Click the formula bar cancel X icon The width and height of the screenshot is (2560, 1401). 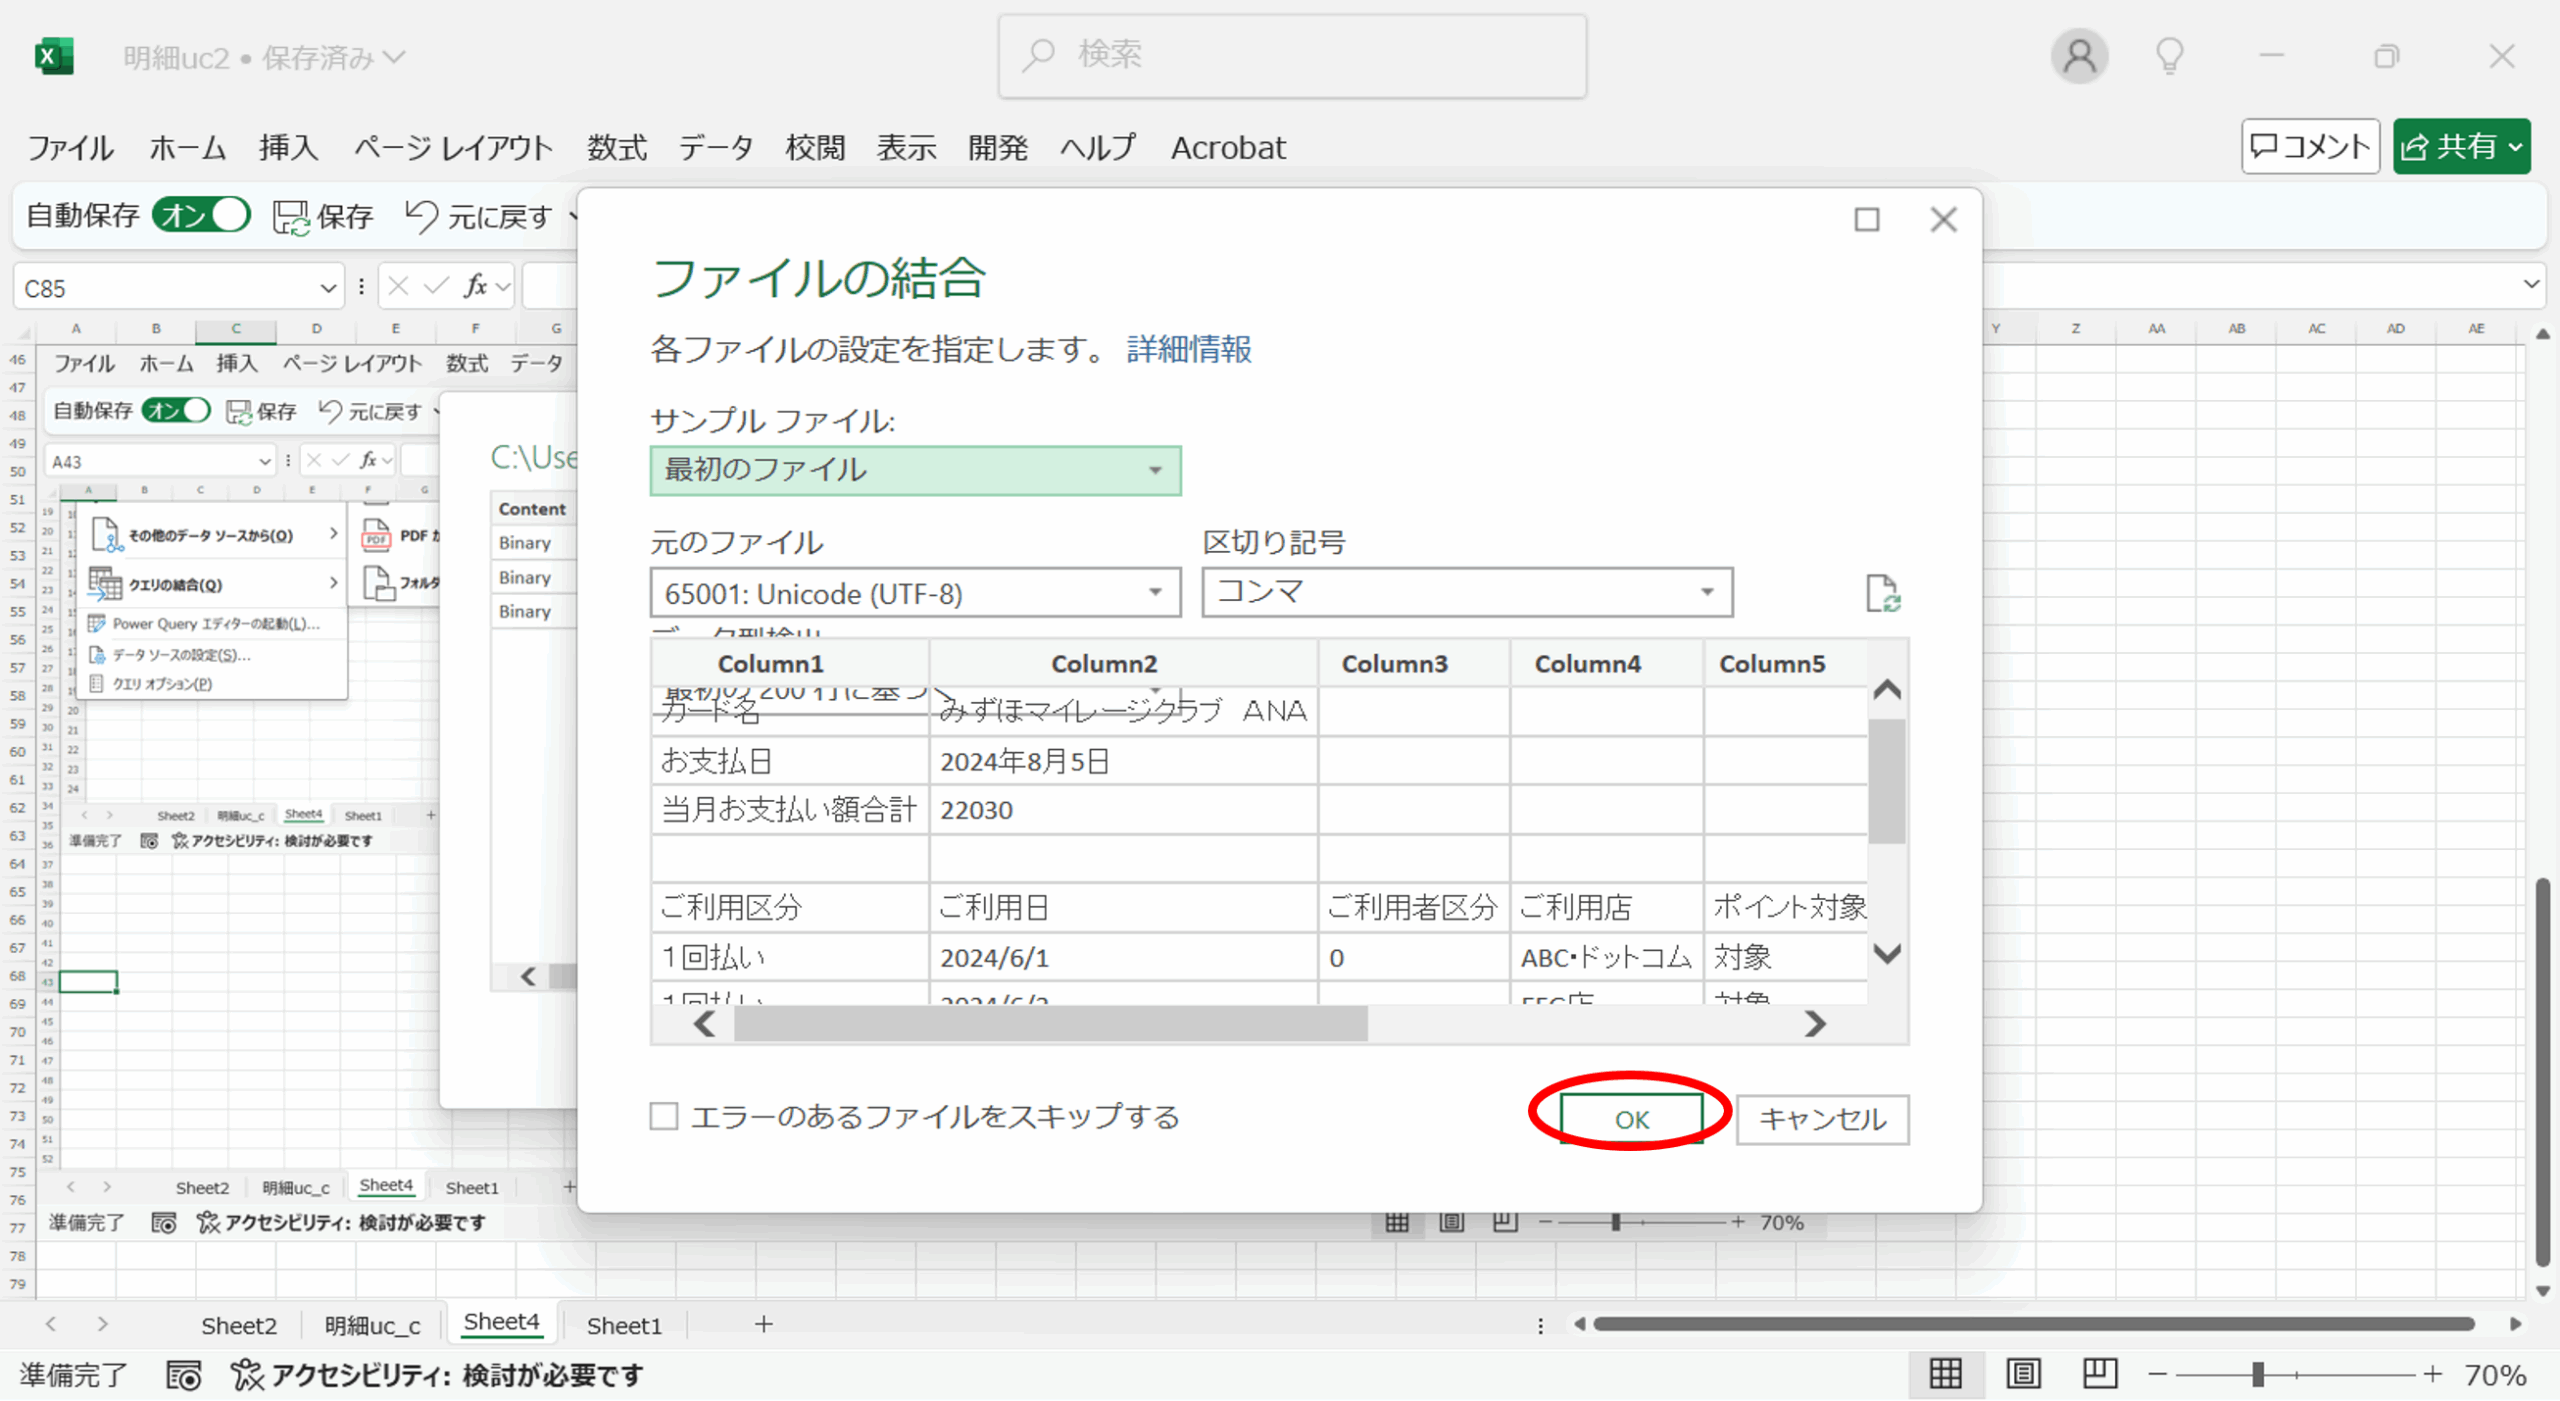click(398, 287)
